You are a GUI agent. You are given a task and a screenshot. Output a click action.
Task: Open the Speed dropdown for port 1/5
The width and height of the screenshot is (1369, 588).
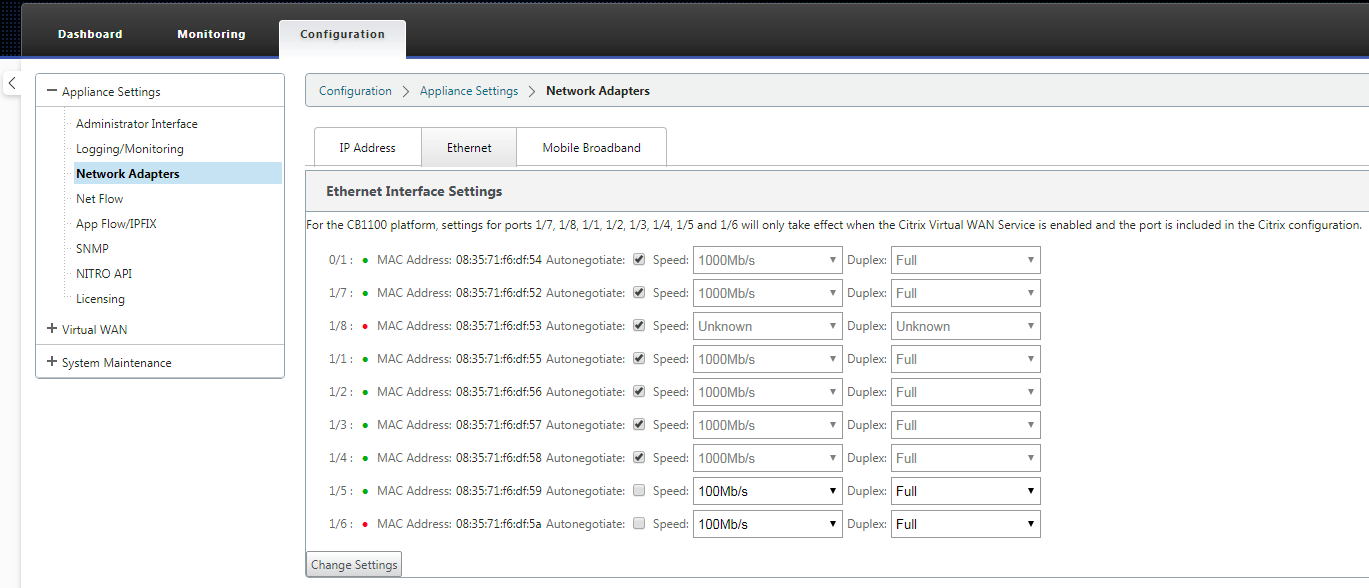click(768, 491)
